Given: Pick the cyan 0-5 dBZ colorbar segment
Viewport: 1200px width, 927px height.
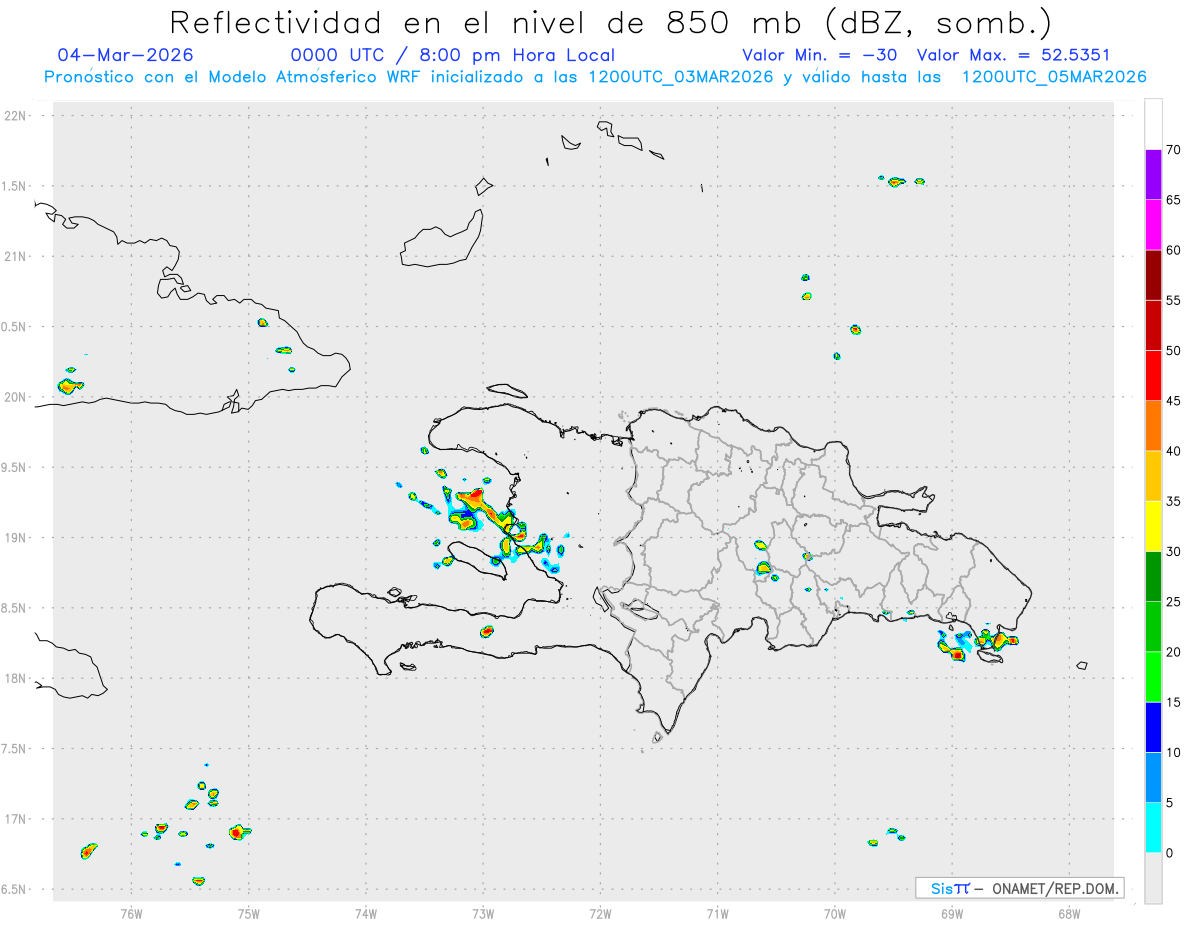Looking at the screenshot, I should point(1153,827).
